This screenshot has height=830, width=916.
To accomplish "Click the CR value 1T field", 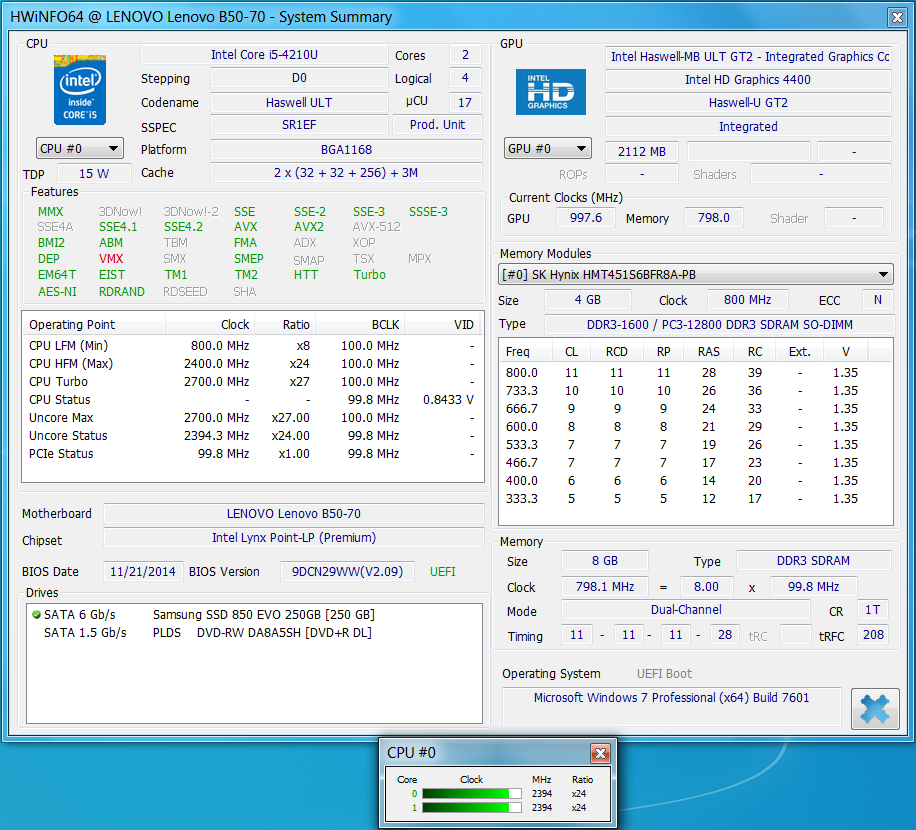I will [x=873, y=610].
